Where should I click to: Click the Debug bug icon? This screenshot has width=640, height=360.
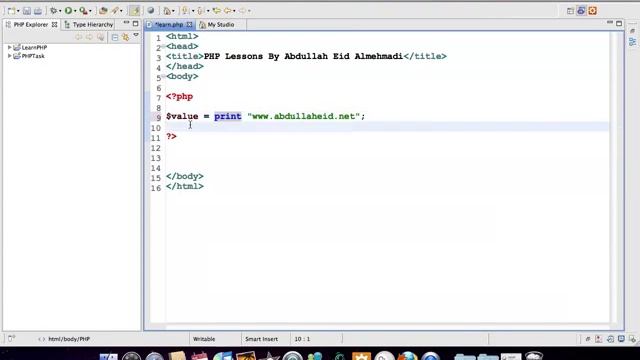click(x=53, y=11)
